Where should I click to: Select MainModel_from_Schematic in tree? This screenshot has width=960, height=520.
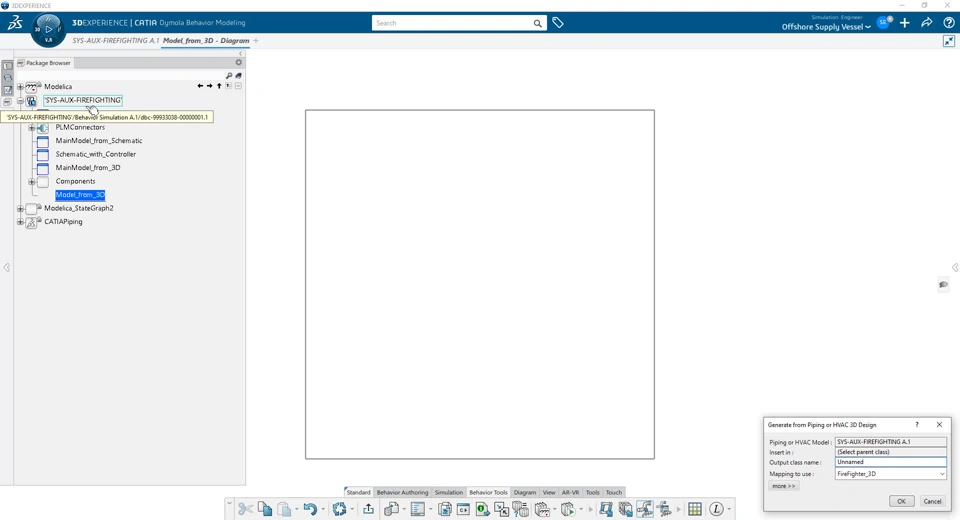[99, 141]
